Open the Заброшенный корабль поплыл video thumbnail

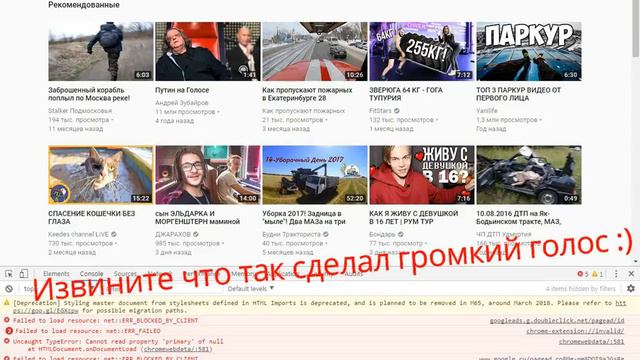(x=101, y=51)
